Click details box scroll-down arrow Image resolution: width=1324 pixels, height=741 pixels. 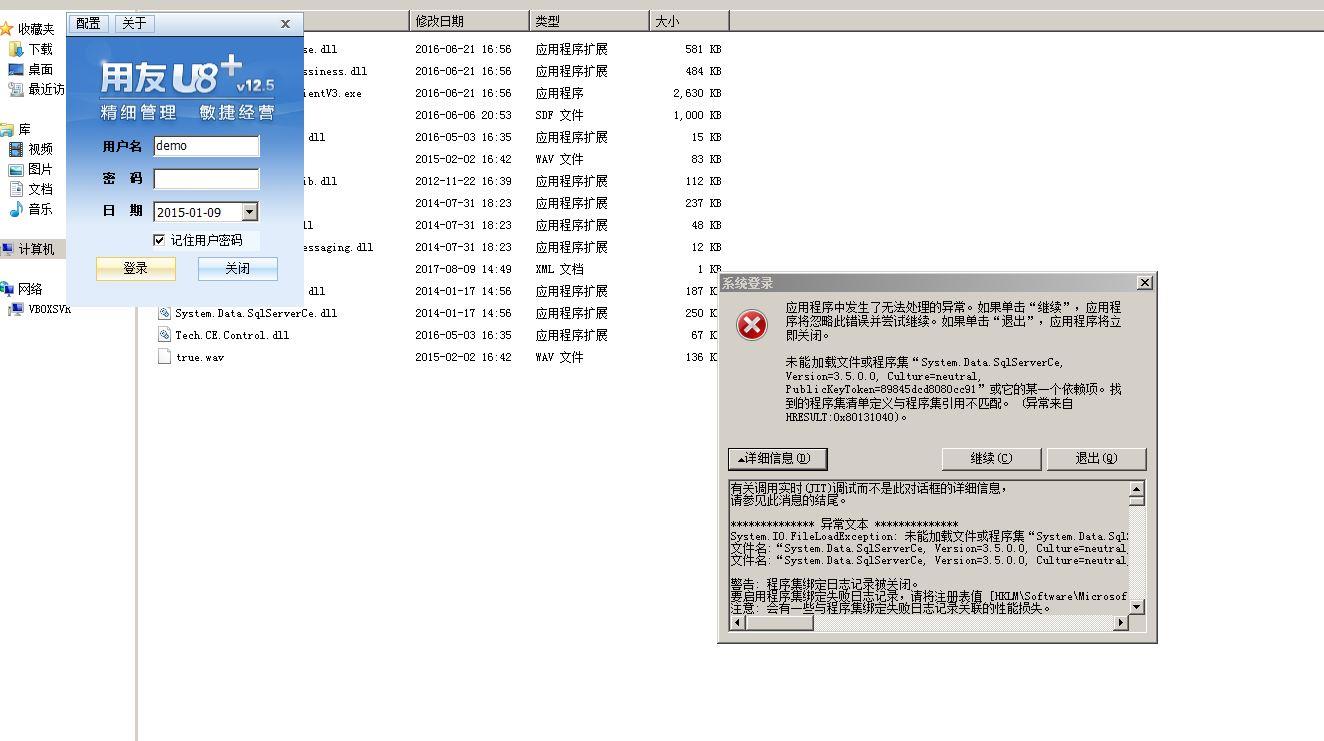tap(1137, 607)
